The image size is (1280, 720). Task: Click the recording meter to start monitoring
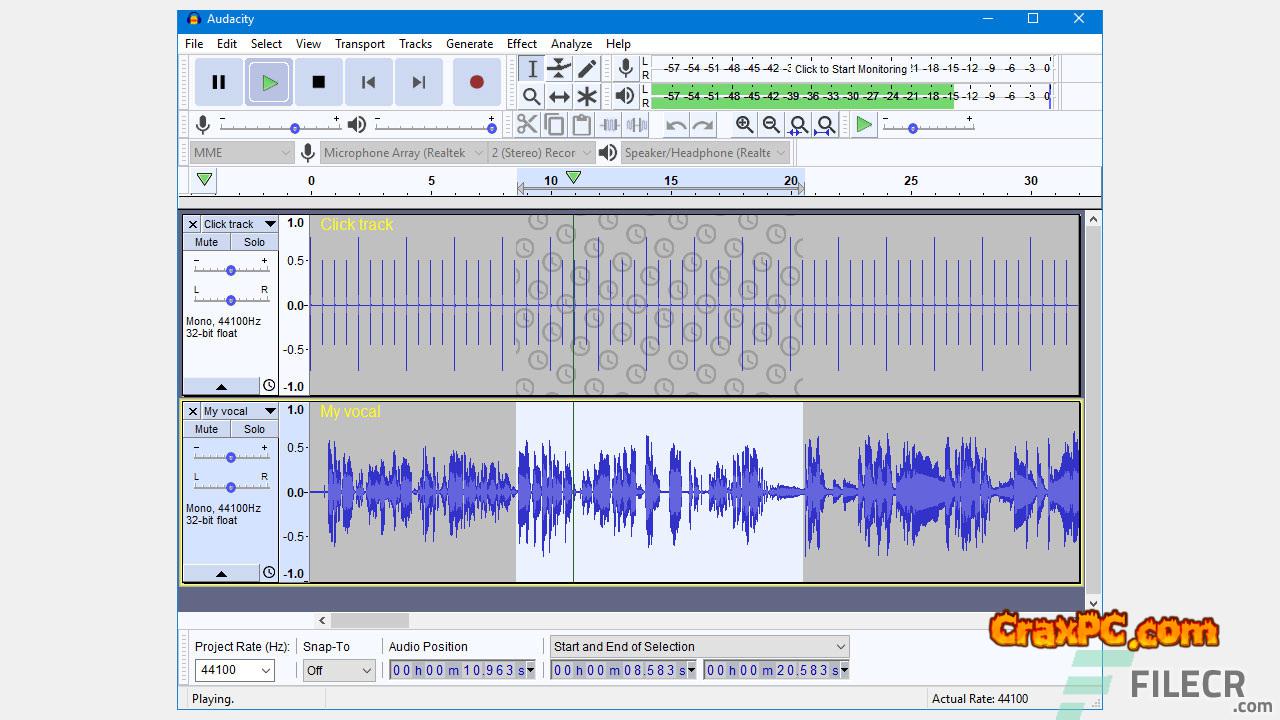tap(850, 69)
